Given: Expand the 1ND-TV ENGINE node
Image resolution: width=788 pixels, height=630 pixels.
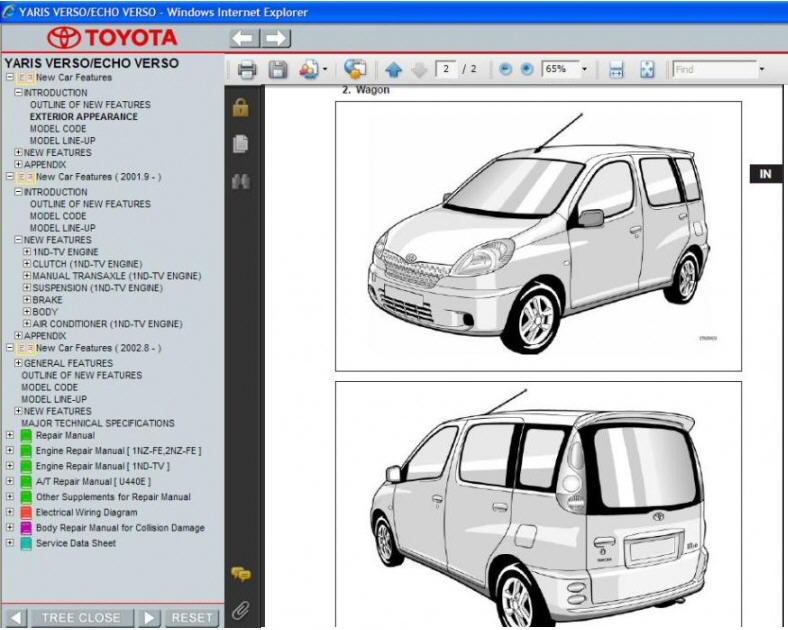Looking at the screenshot, I should 27,252.
